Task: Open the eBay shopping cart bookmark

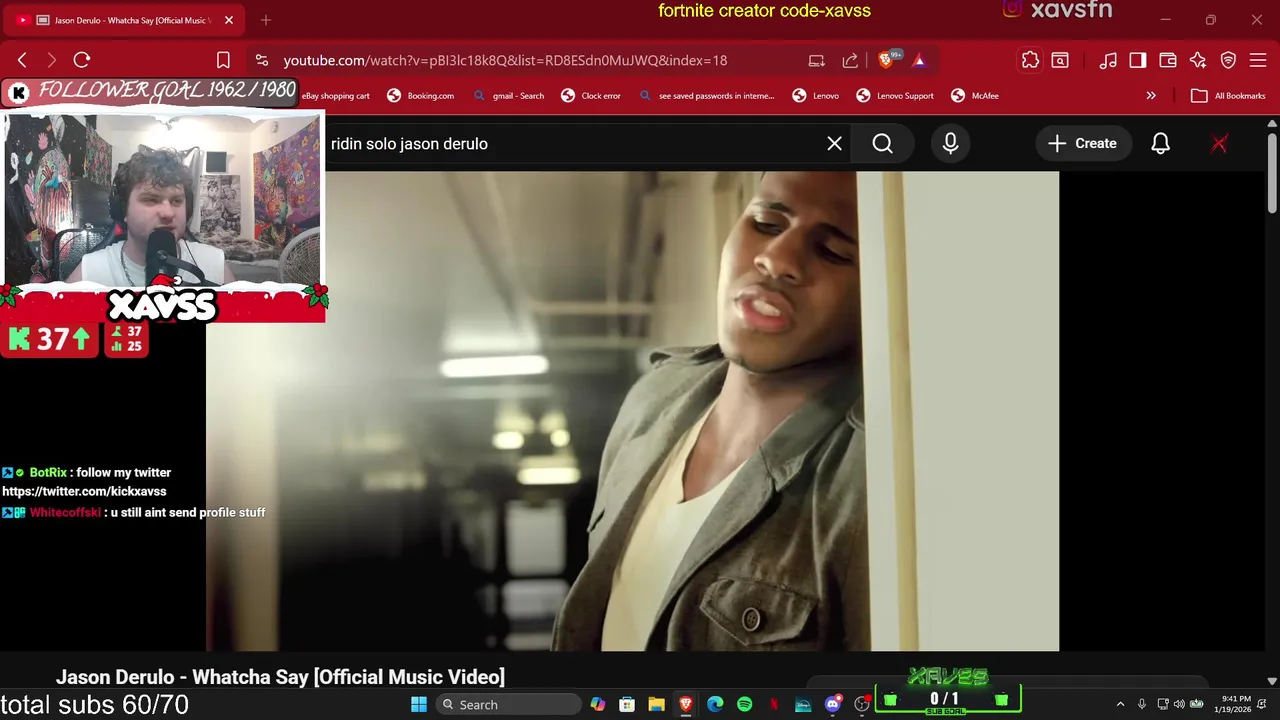Action: pyautogui.click(x=336, y=96)
